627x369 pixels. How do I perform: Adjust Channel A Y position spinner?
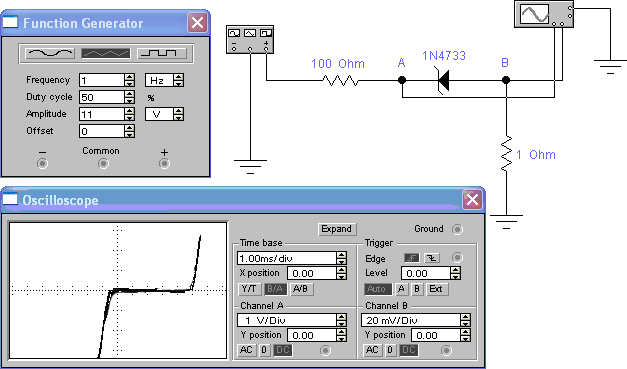coord(341,335)
